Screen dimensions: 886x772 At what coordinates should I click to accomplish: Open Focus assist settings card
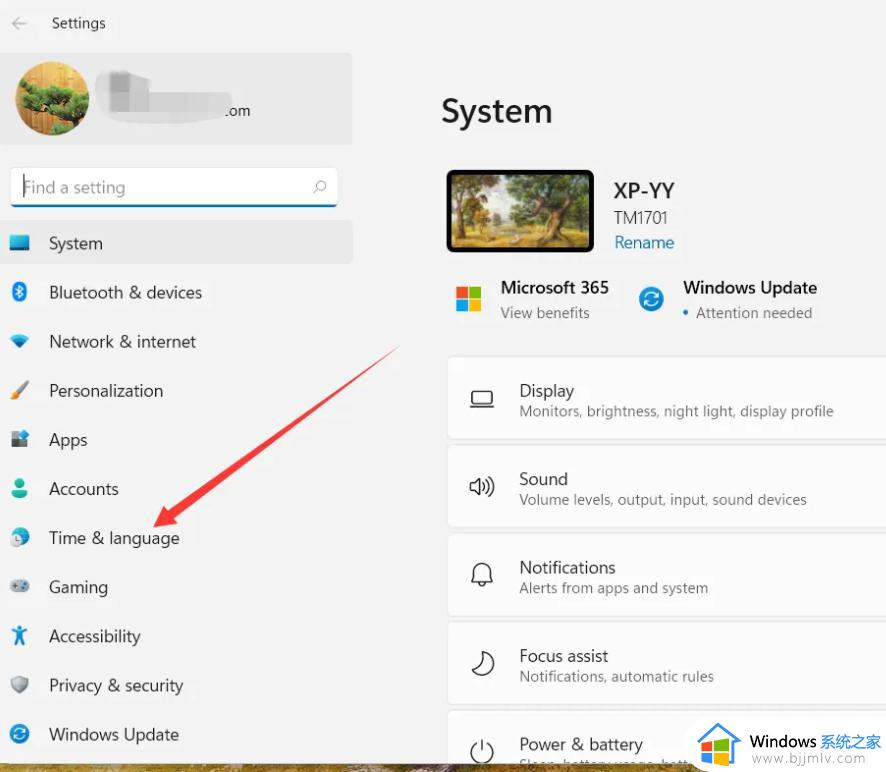tap(667, 663)
